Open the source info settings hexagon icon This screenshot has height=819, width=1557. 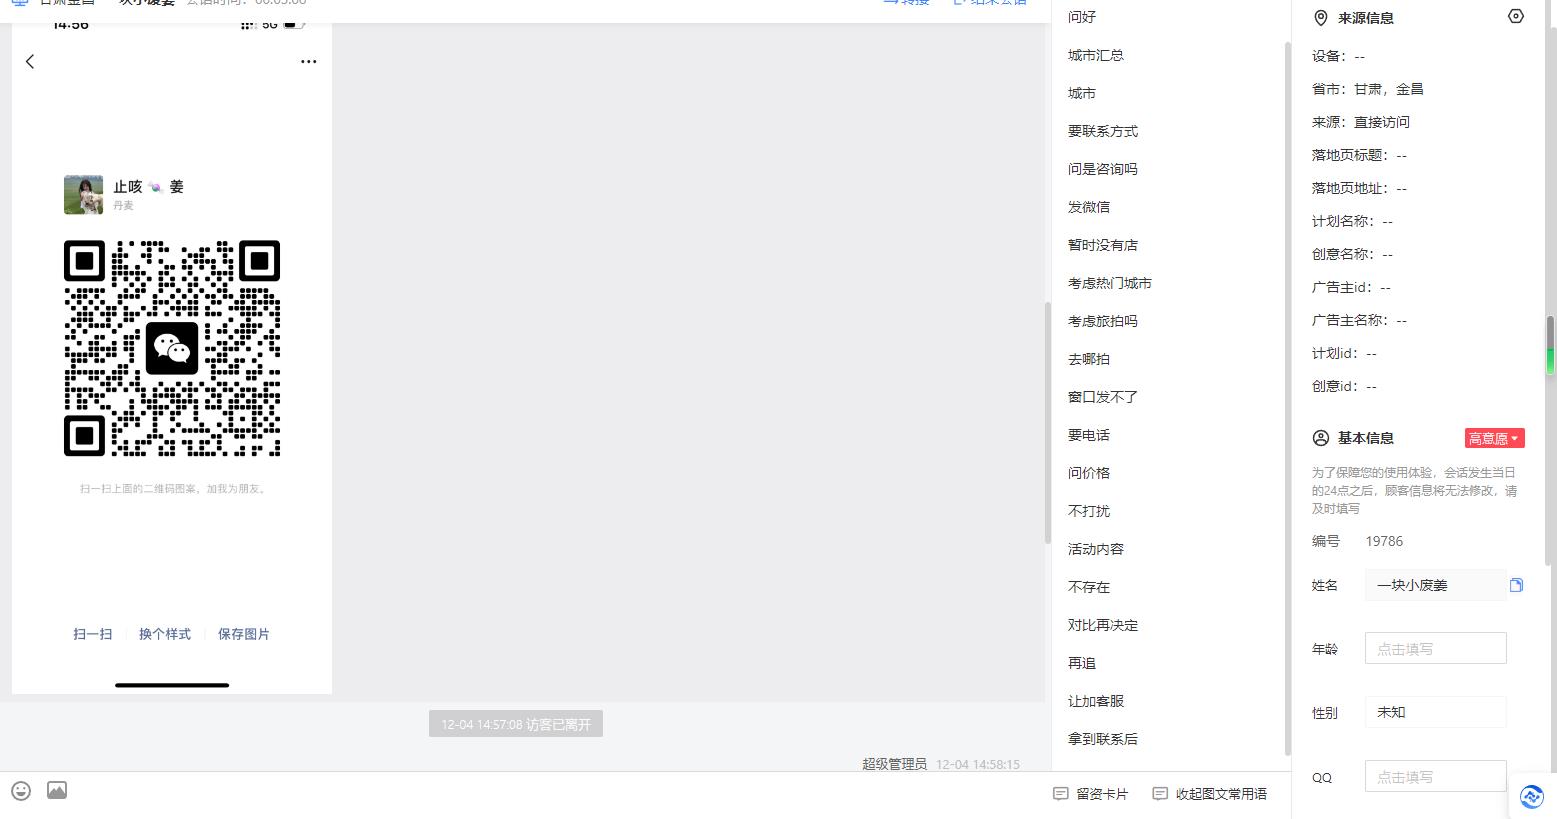1516,16
